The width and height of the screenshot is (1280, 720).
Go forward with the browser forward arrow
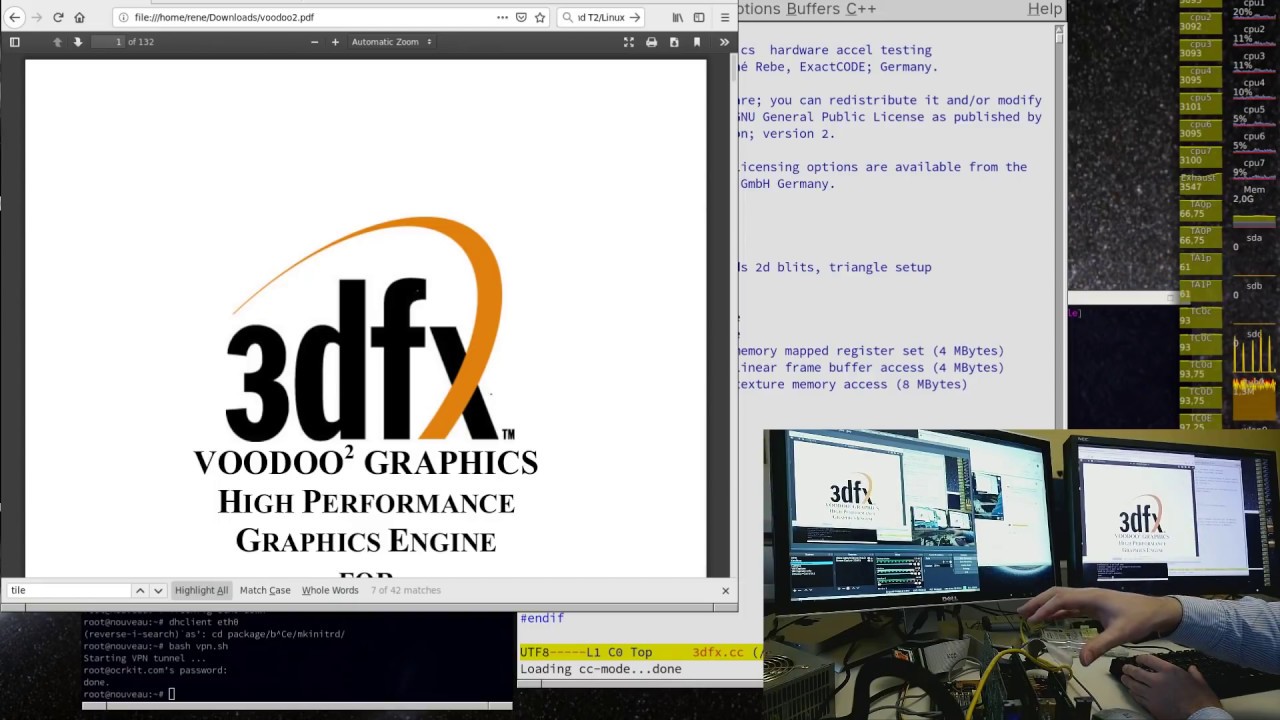click(37, 17)
